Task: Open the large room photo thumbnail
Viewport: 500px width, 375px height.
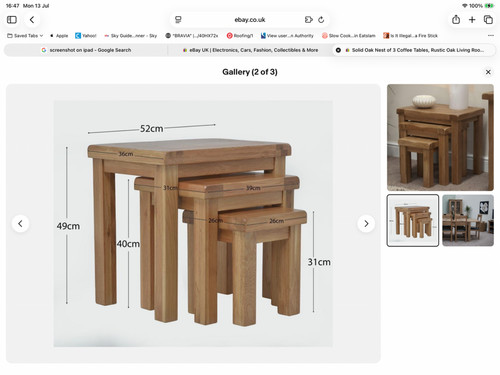Action: click(x=440, y=137)
